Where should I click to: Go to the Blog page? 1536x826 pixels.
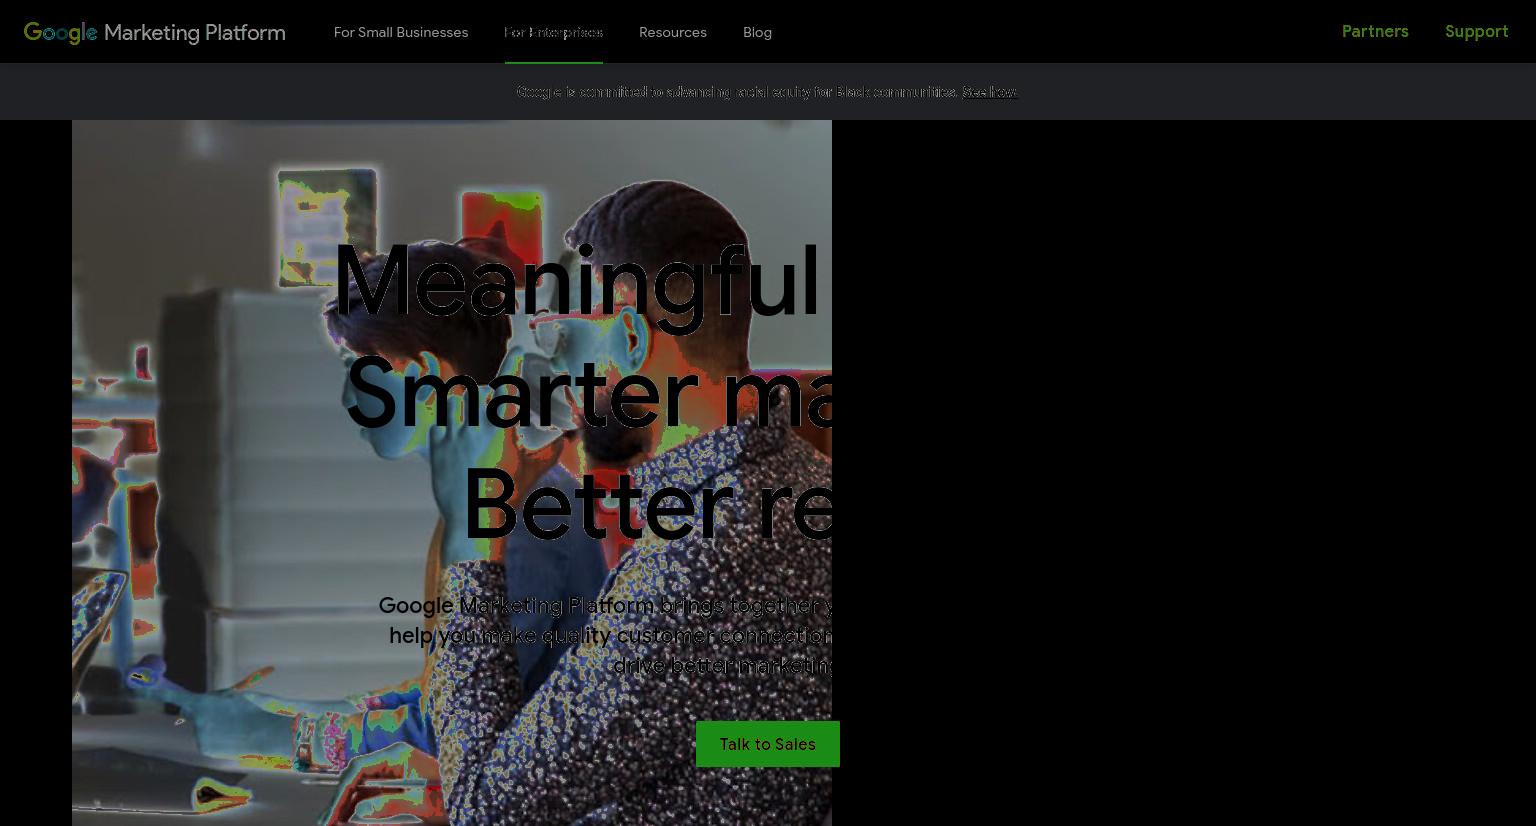(x=757, y=32)
